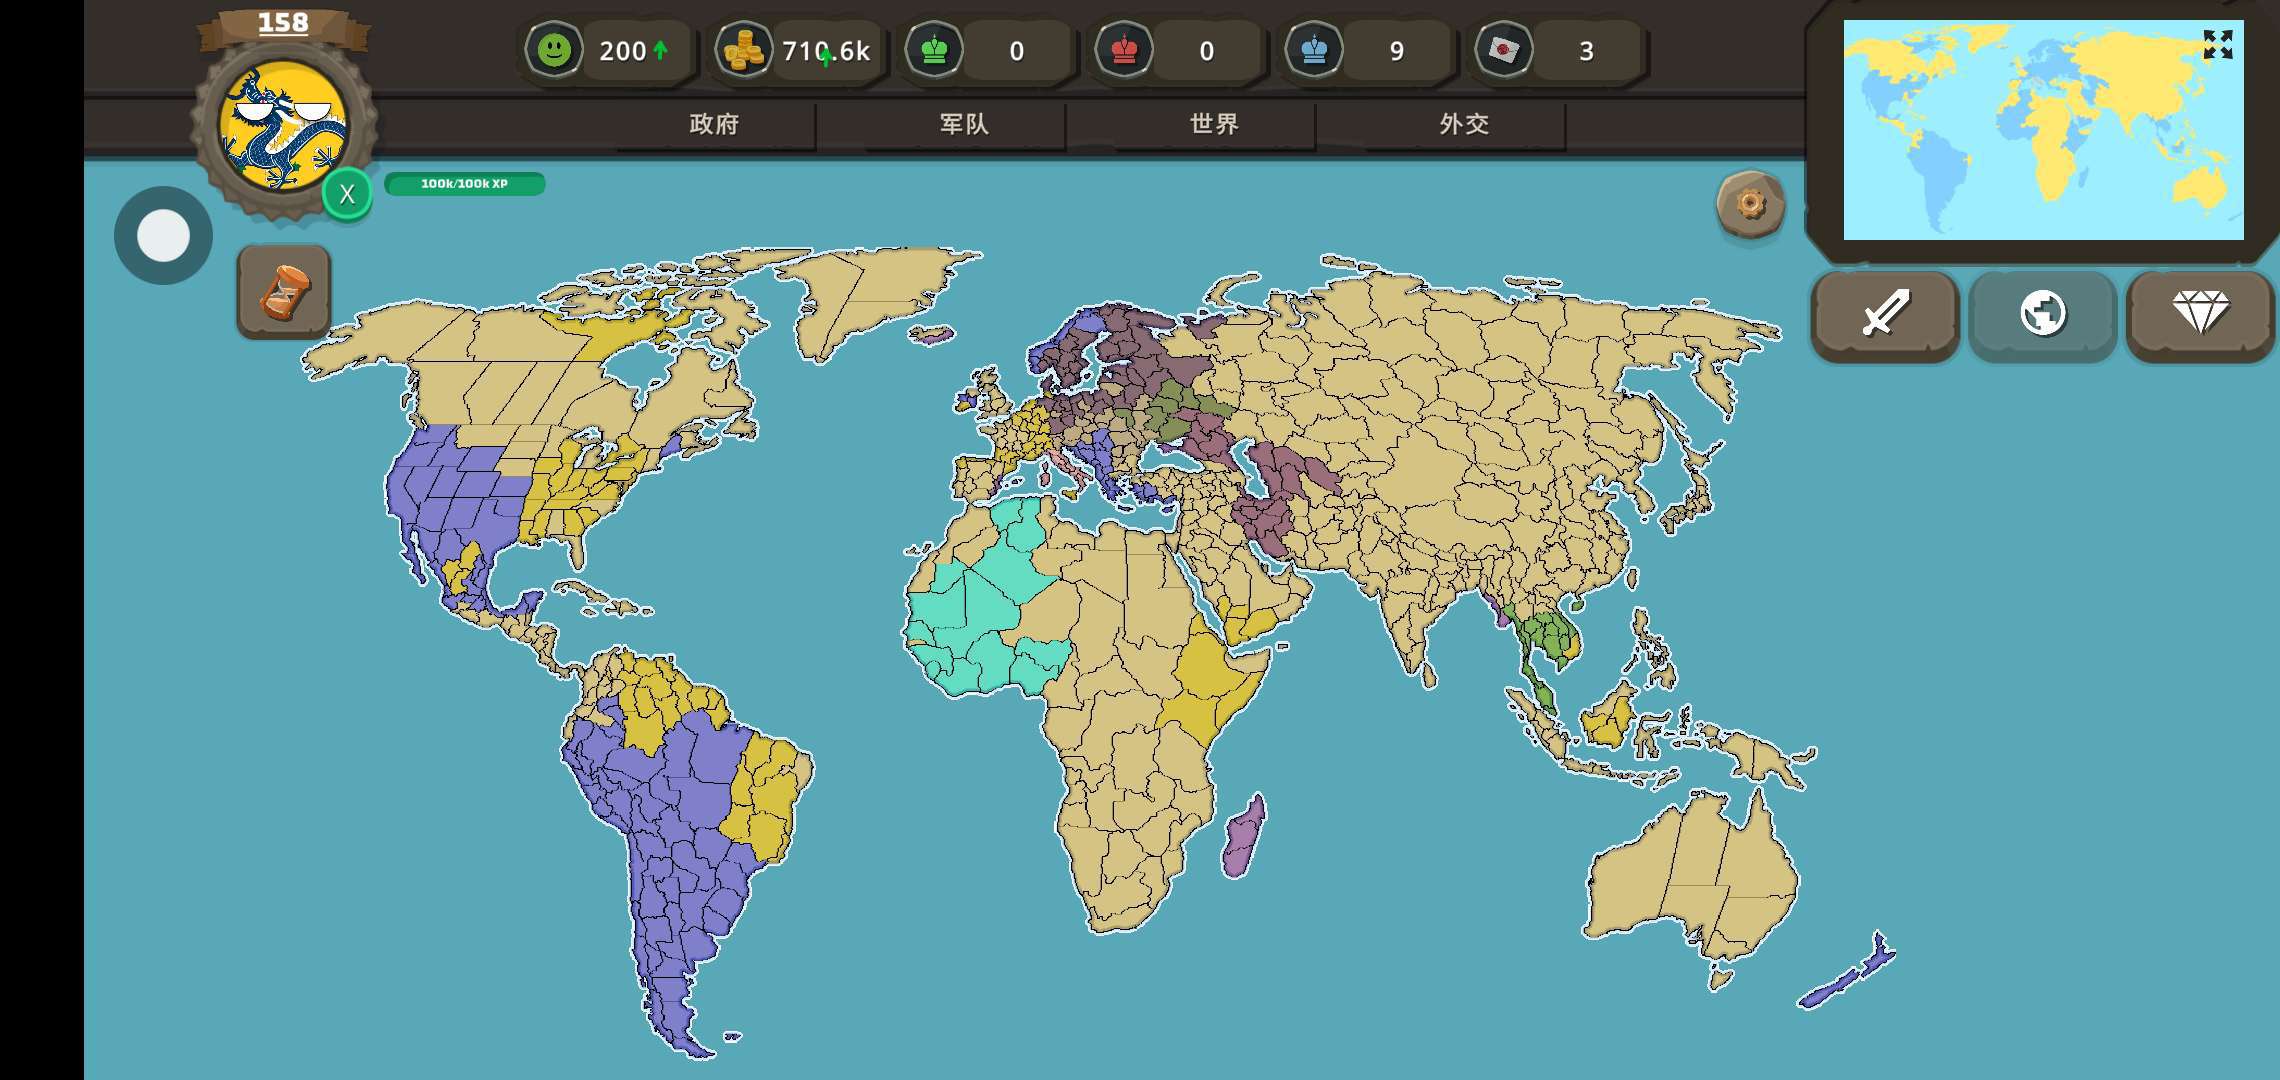Screen dimensions: 2280x1080
Task: Tap the dragon flag nation emblem
Action: [284, 127]
